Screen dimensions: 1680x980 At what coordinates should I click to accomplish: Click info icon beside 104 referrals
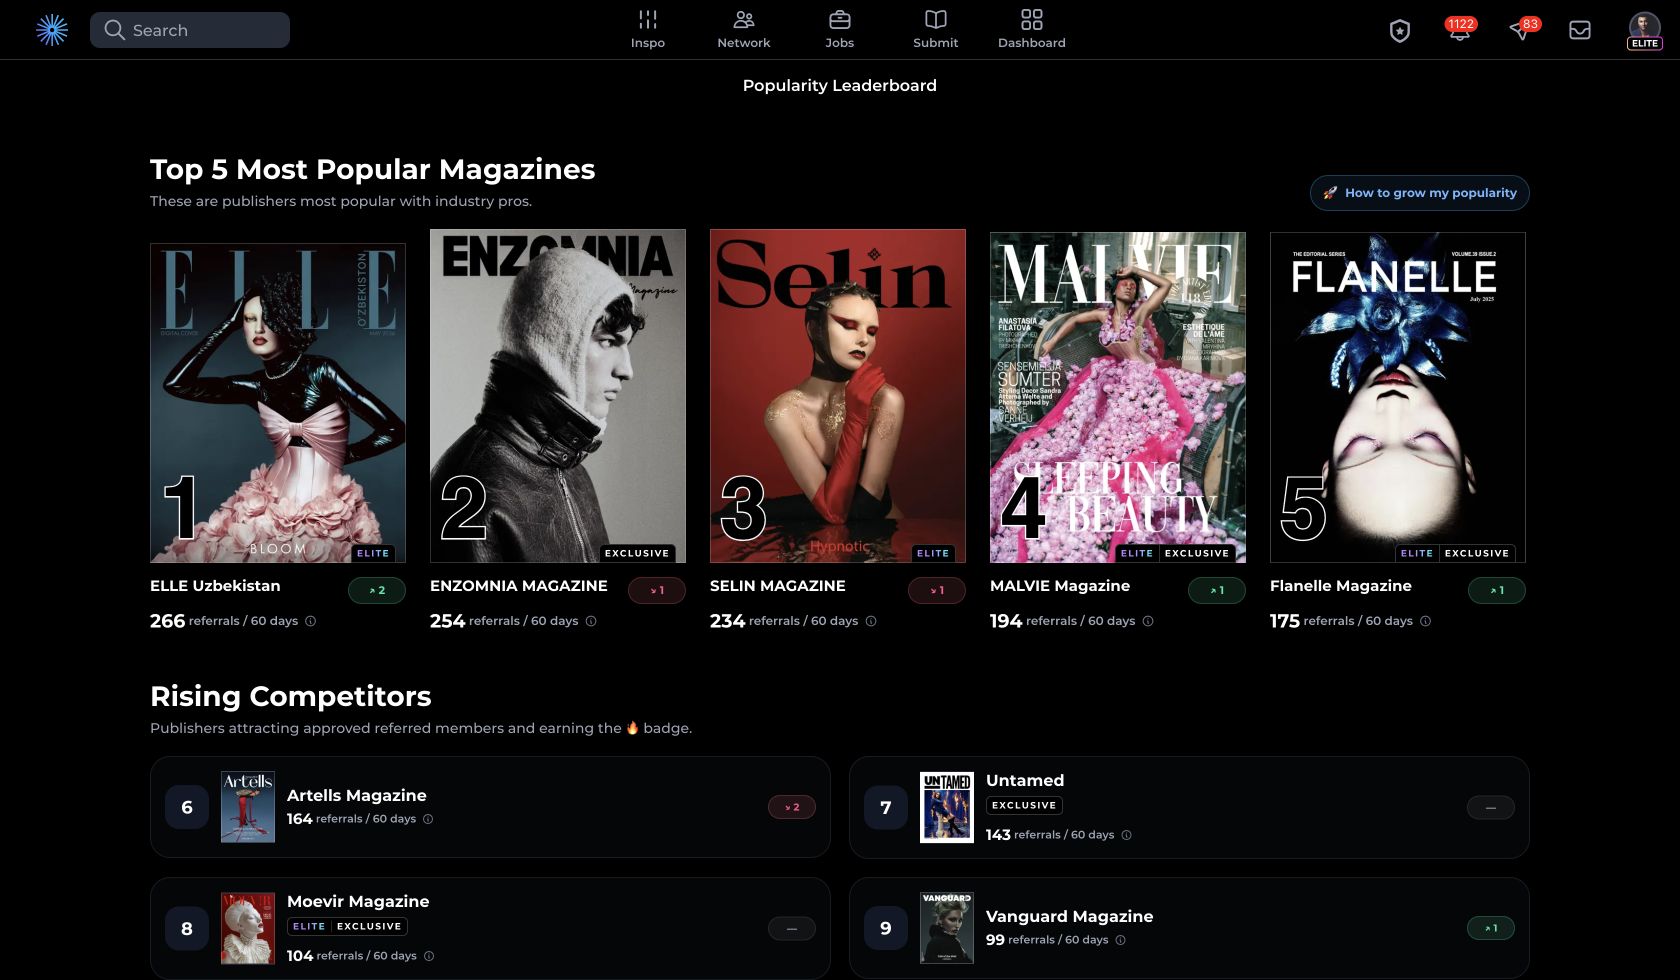pos(429,956)
